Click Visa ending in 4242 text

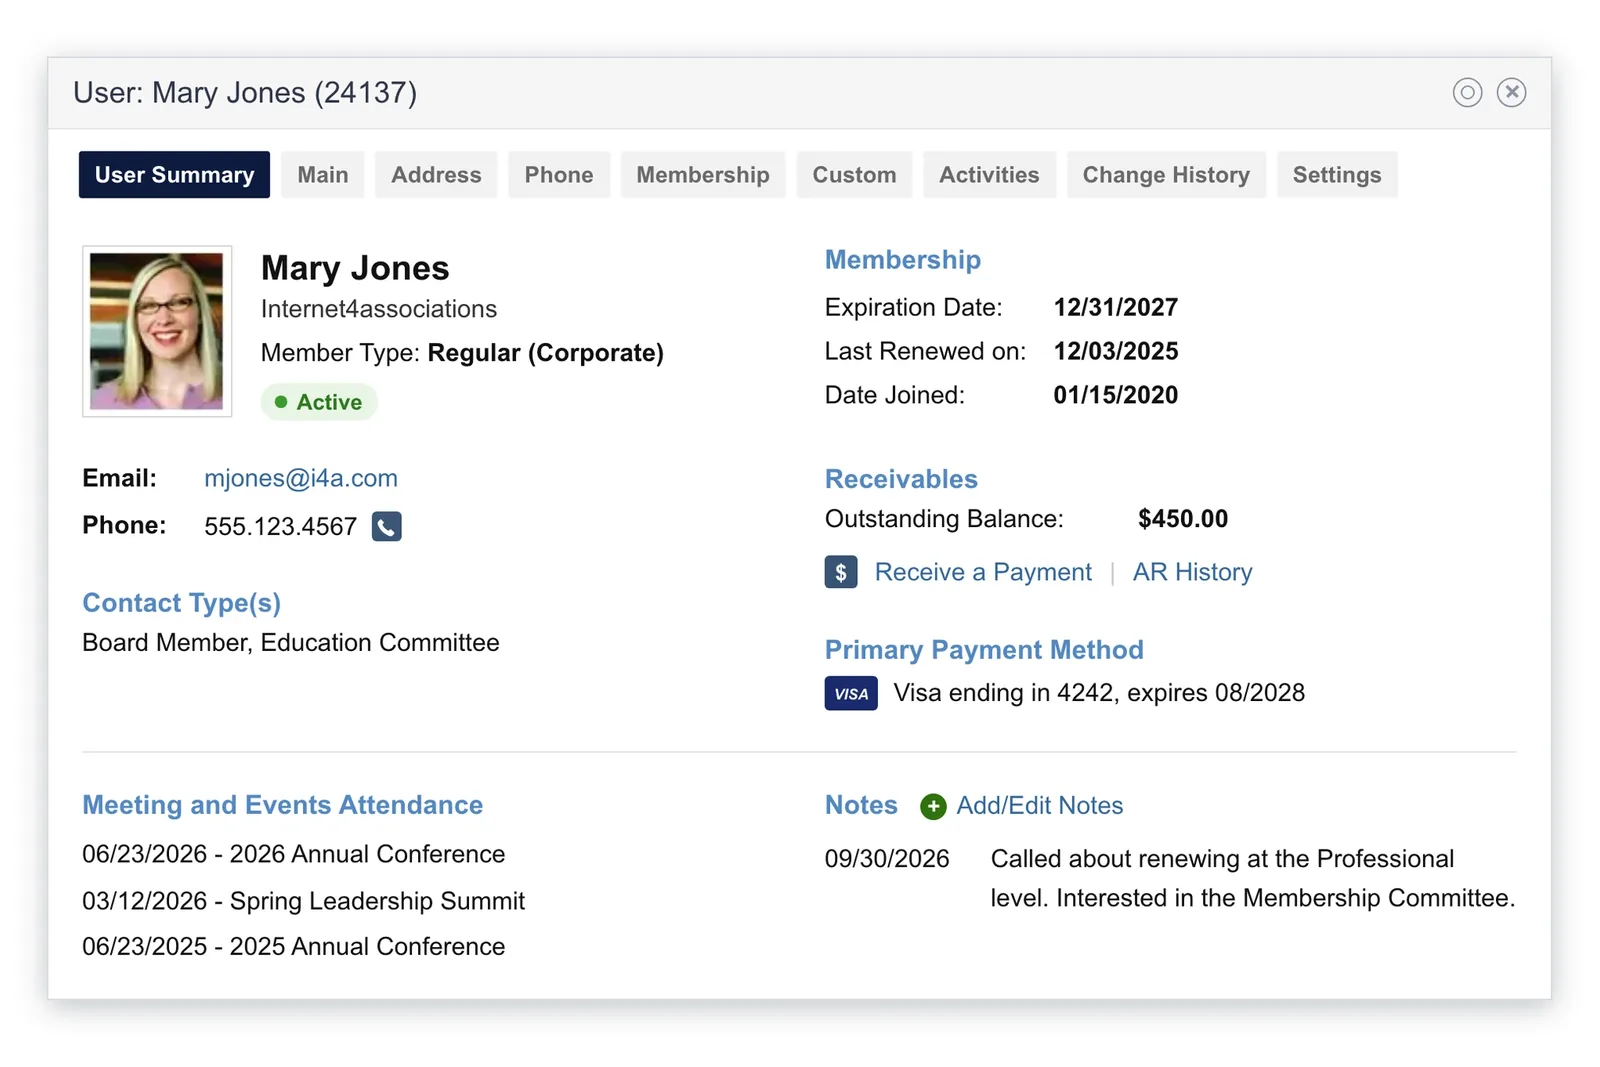1099,693
